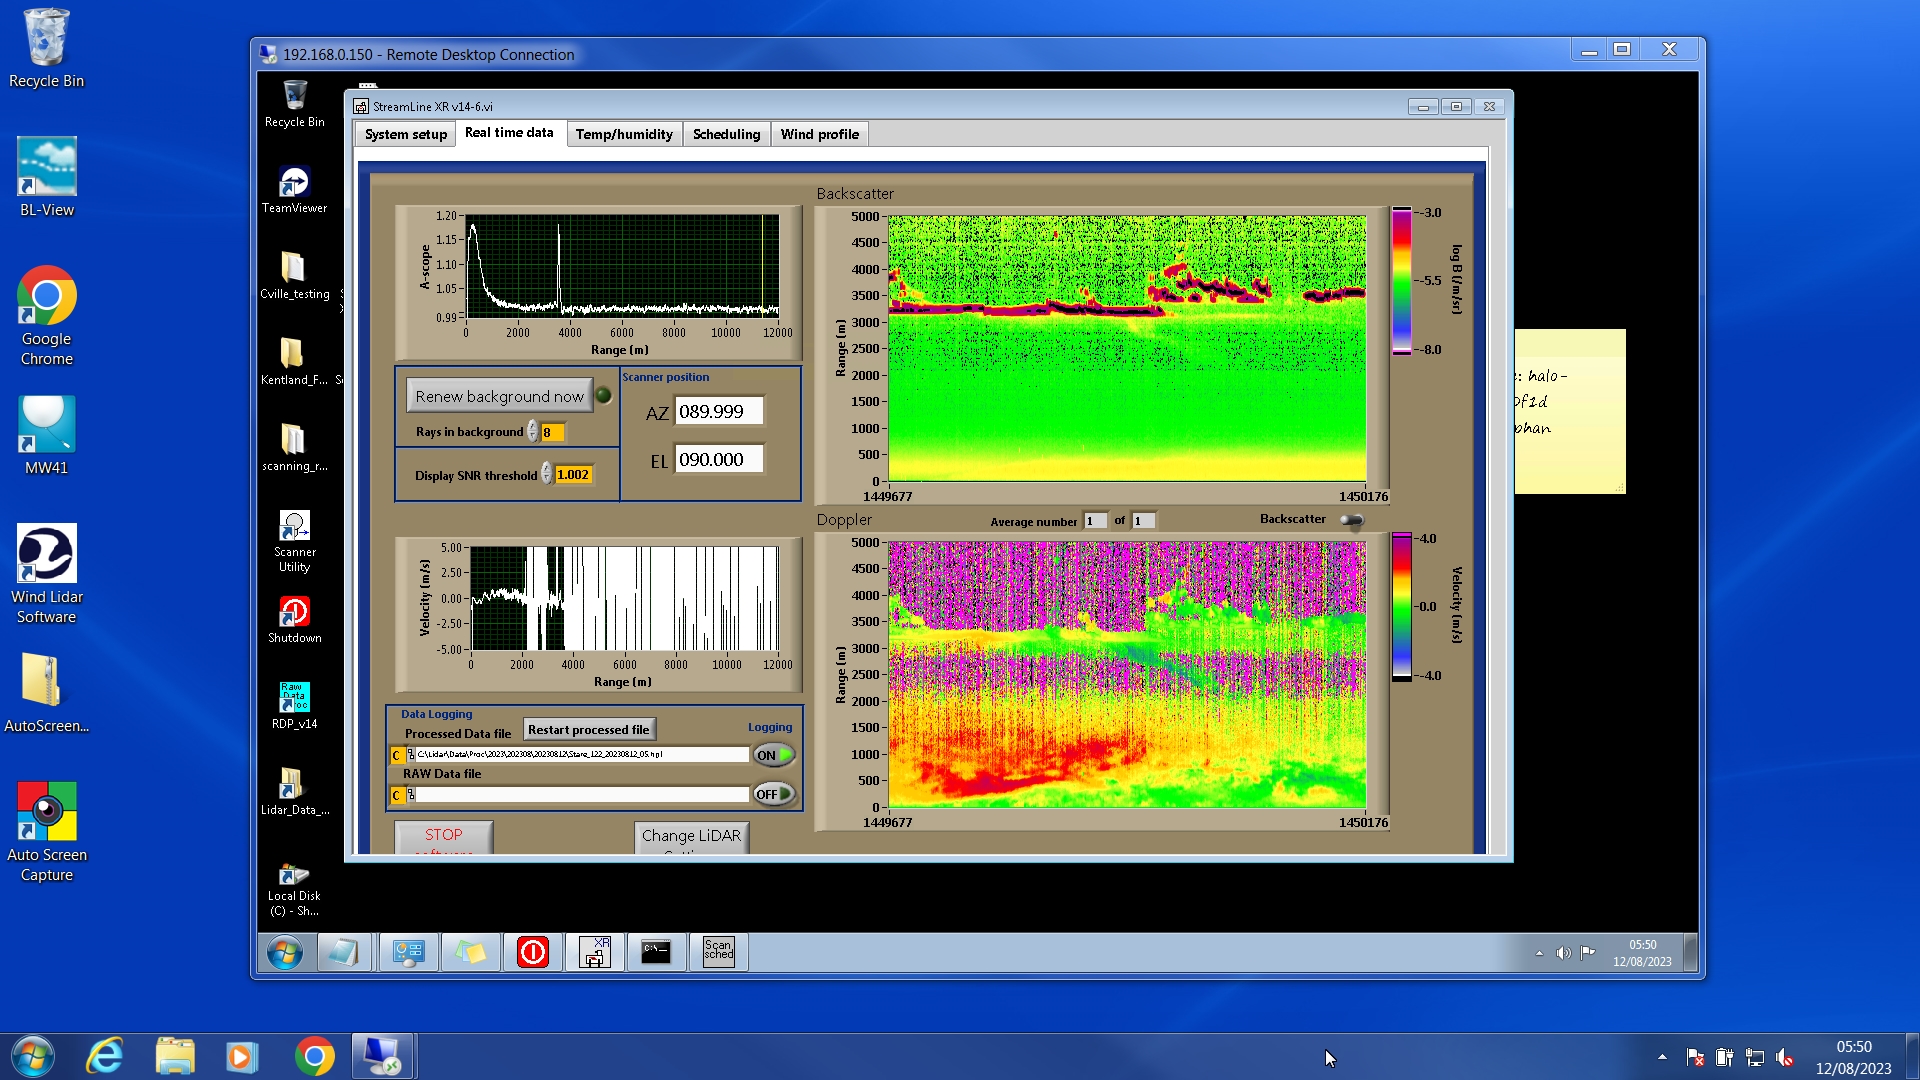Launch Google Chrome from host taskbar
The width and height of the screenshot is (1920, 1080).
pos(314,1056)
